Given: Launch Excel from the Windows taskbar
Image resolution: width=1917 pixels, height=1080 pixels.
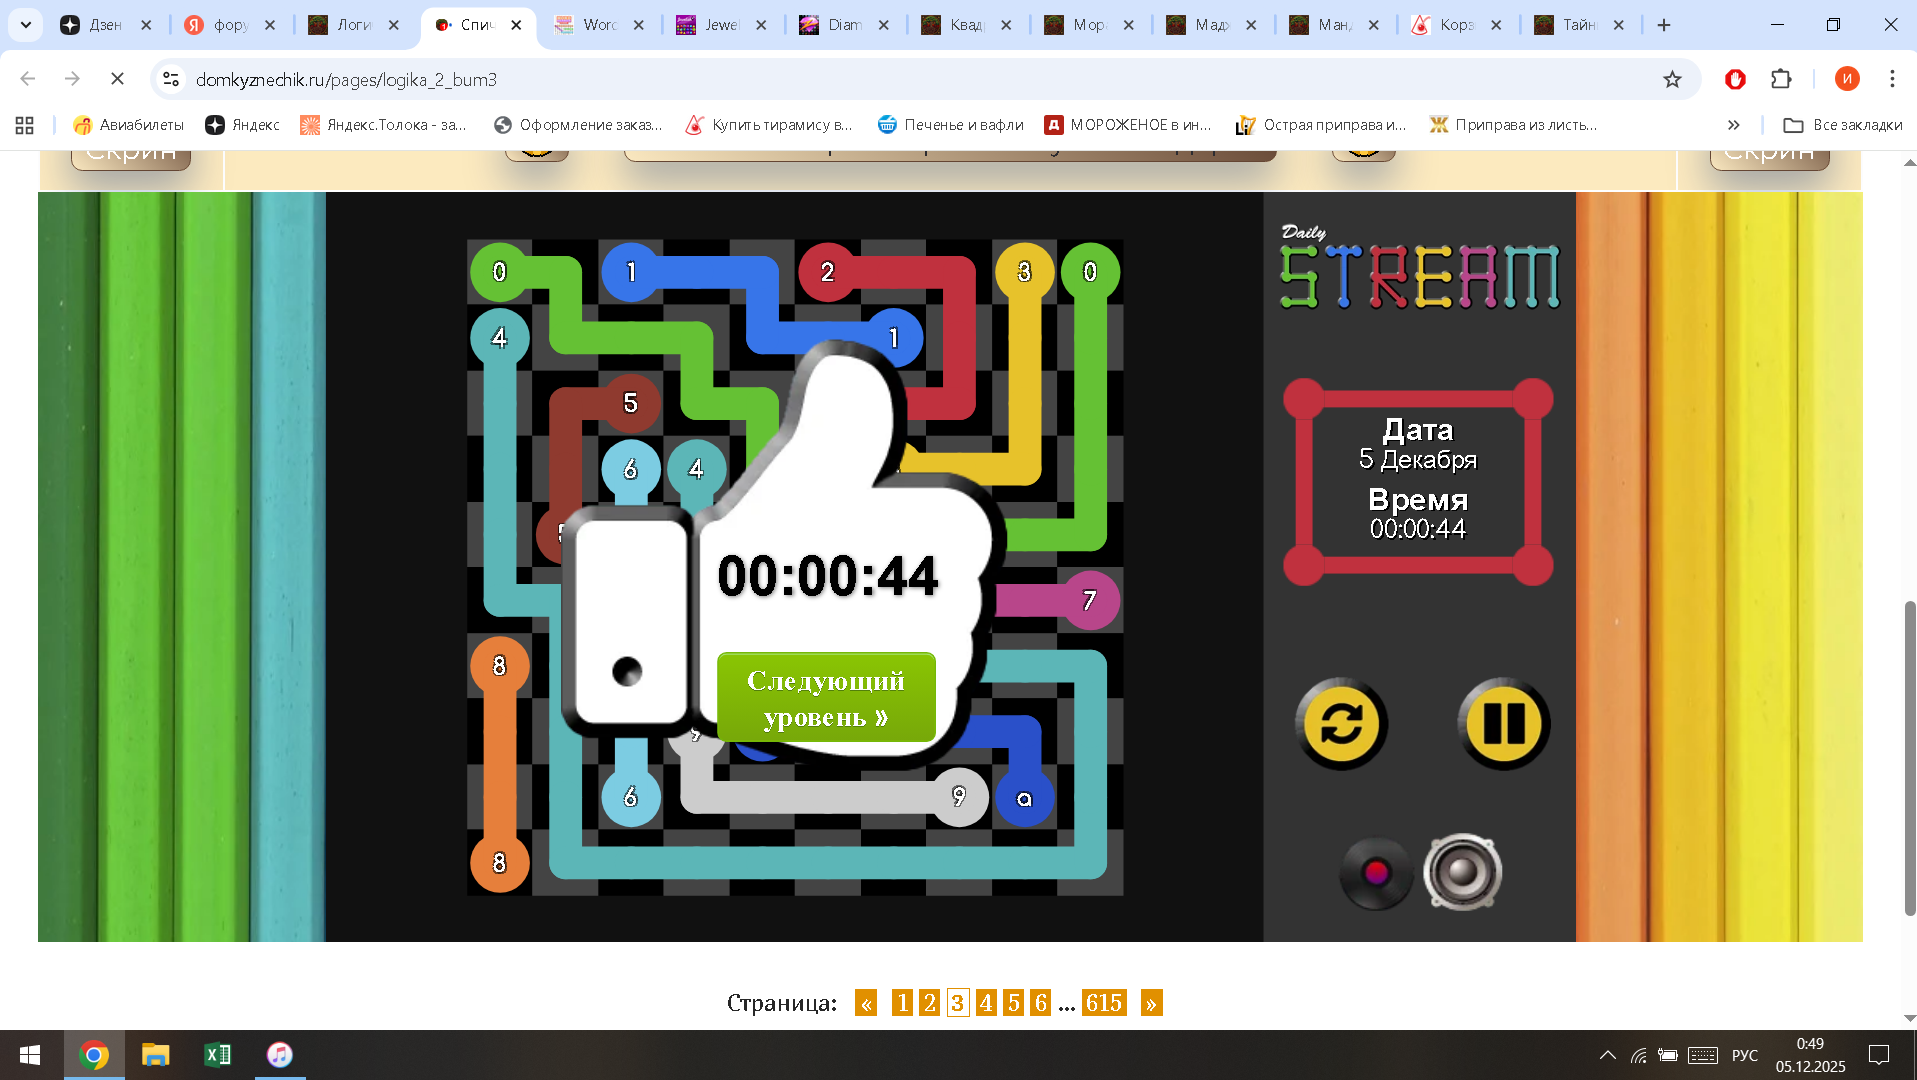Looking at the screenshot, I should tap(217, 1055).
